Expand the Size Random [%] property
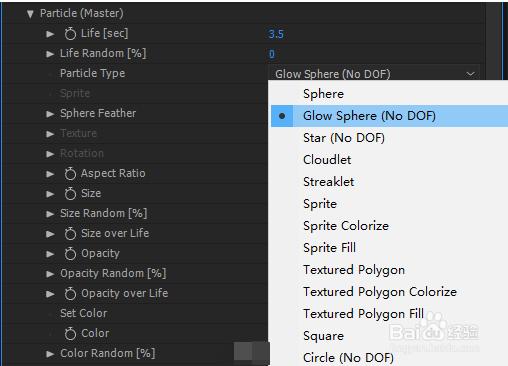The width and height of the screenshot is (508, 366). click(x=50, y=214)
